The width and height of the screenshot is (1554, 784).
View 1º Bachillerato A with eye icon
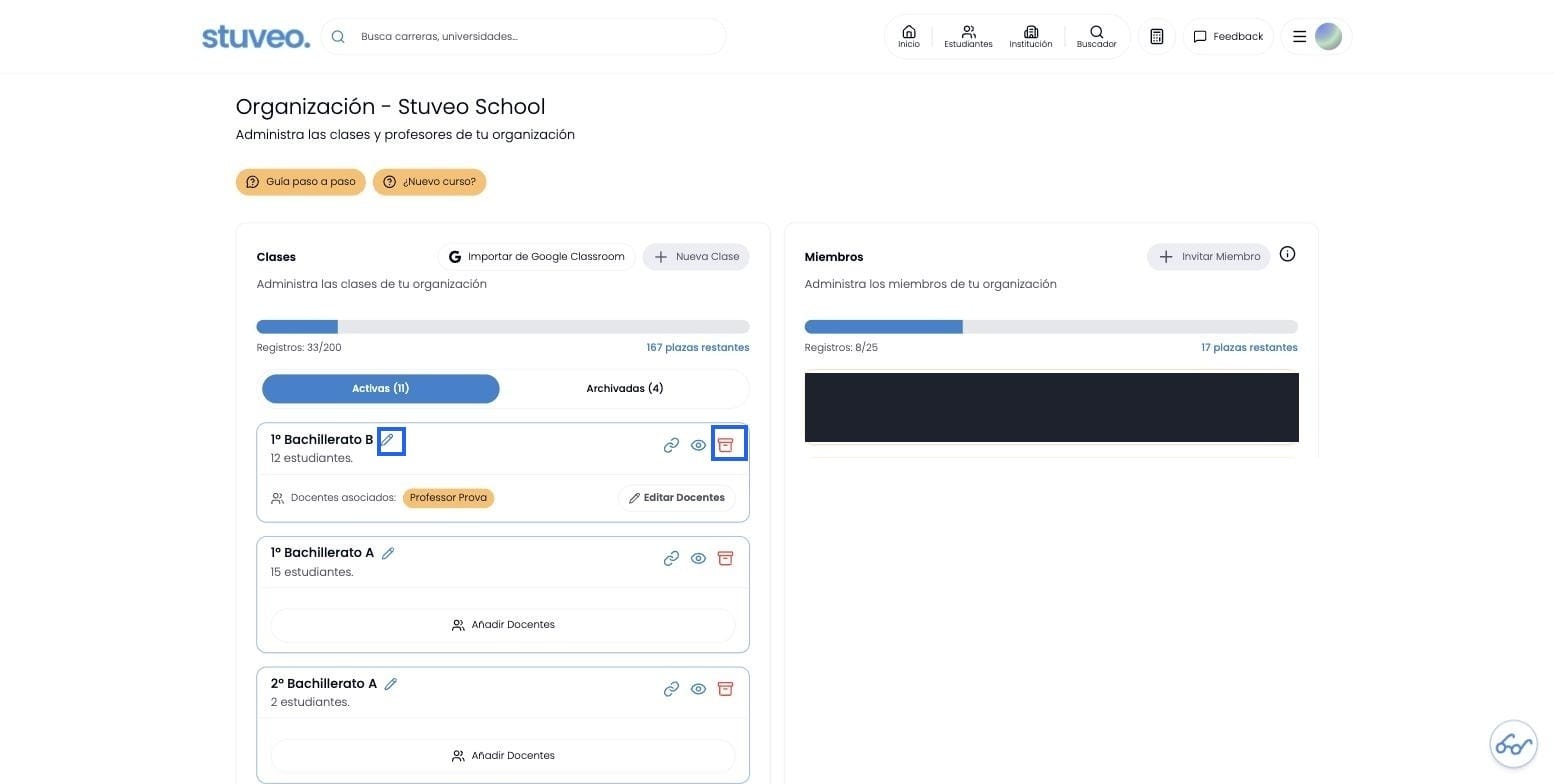pos(698,558)
